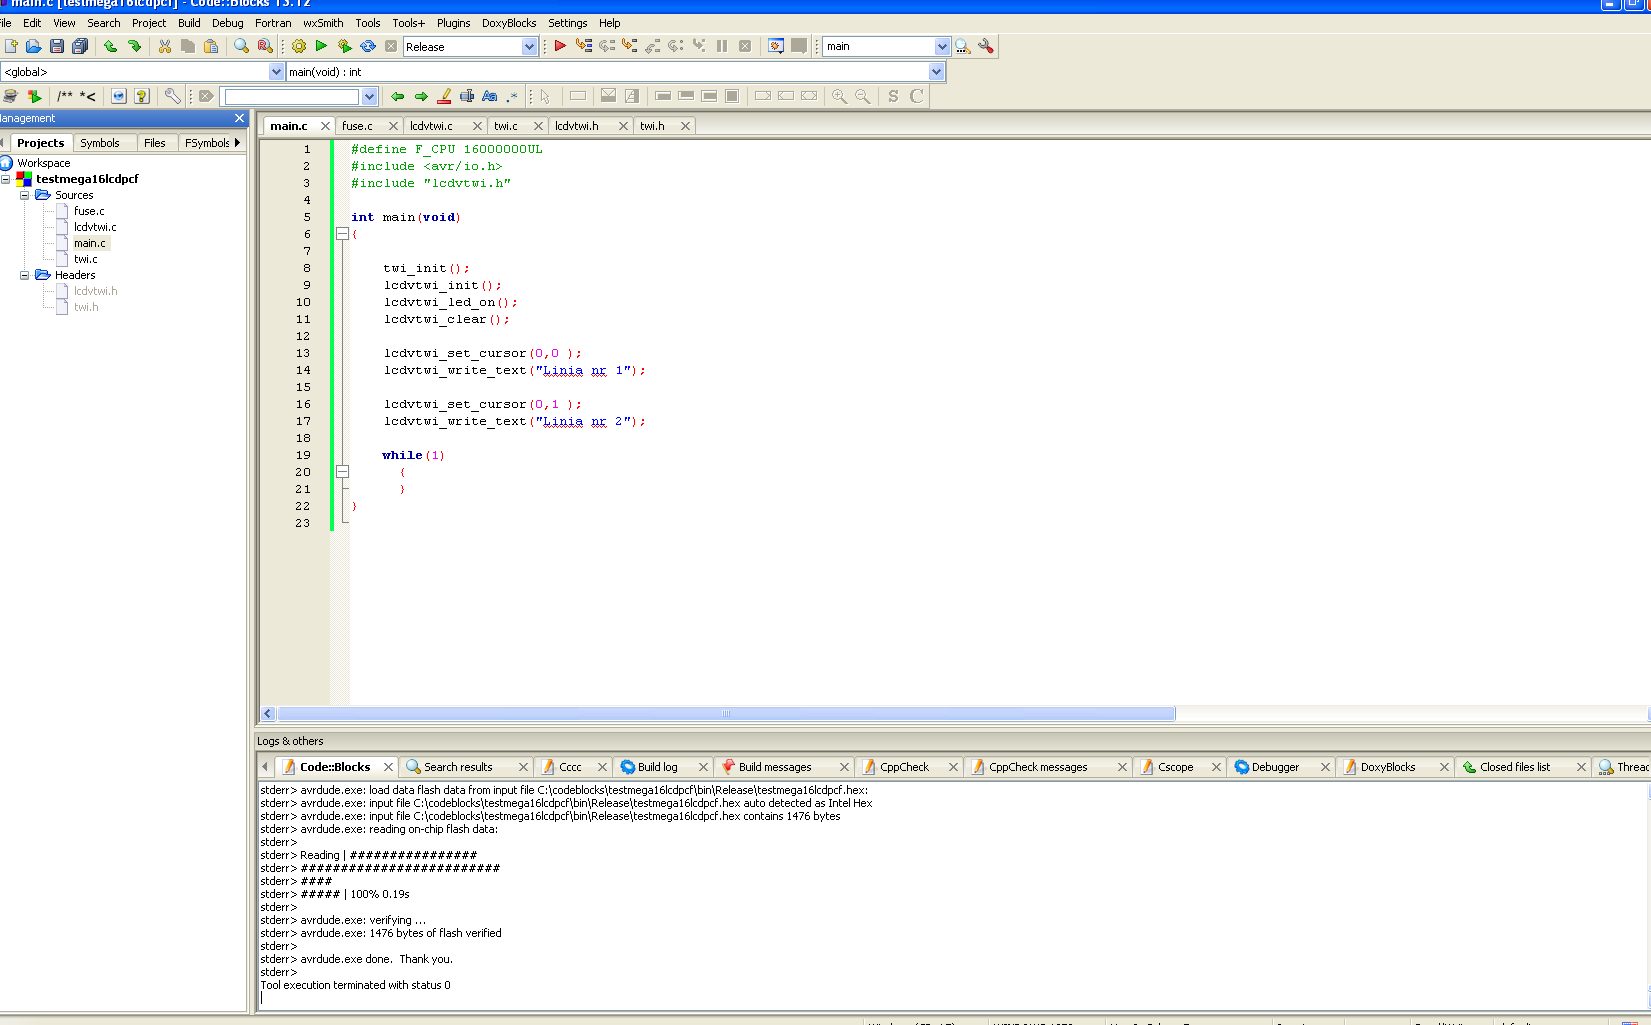The width and height of the screenshot is (1651, 1025).
Task: Run the project with green play icon
Action: [321, 46]
